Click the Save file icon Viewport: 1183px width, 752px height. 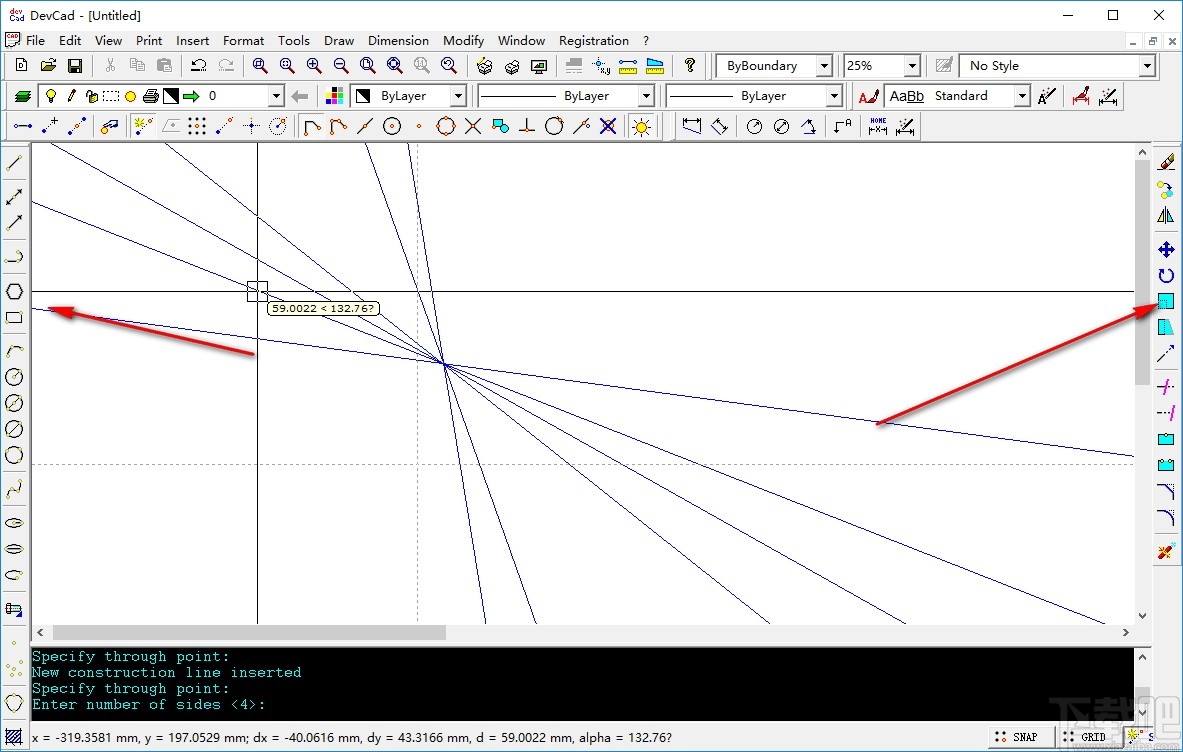[75, 66]
